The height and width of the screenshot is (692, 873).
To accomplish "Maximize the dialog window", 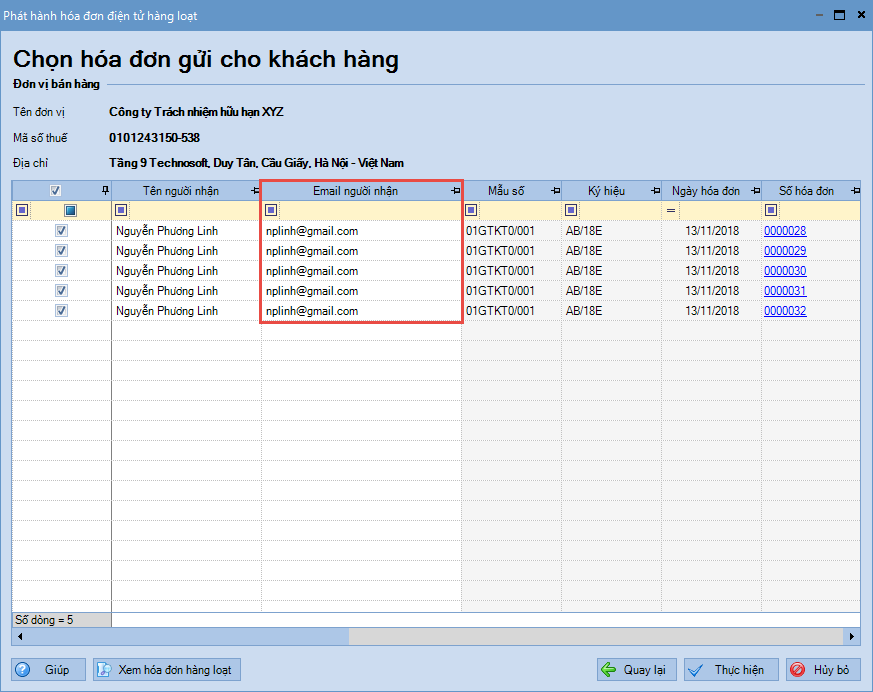I will coord(840,15).
